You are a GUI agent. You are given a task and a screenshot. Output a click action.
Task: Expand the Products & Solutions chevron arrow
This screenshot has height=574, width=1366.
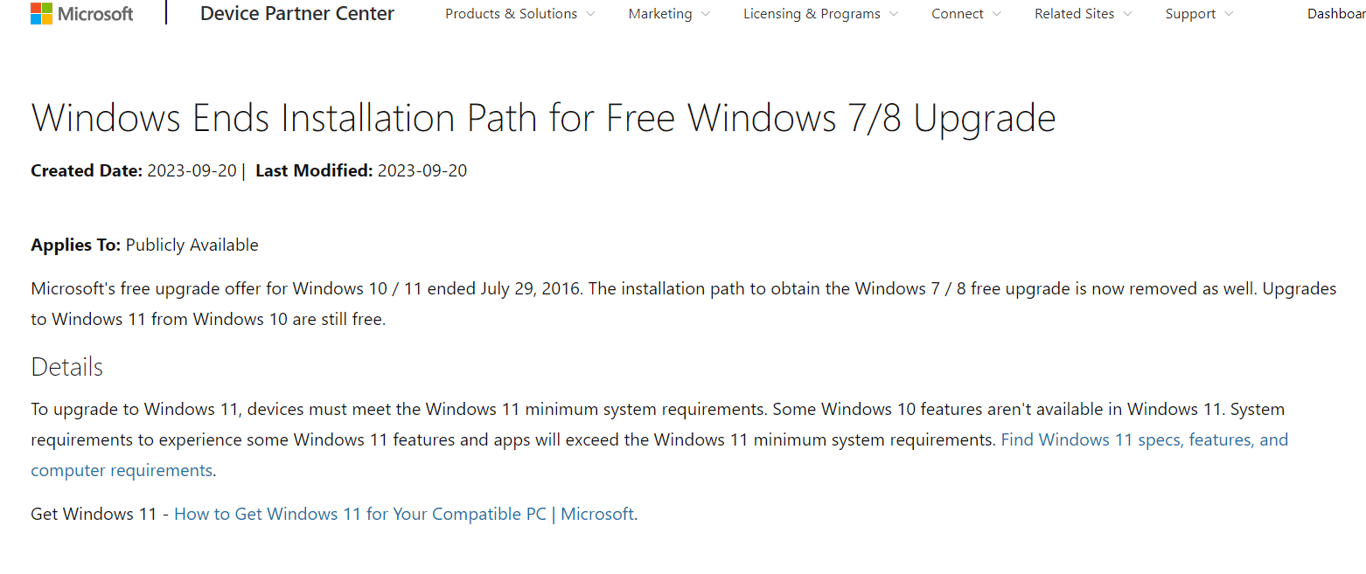tap(590, 14)
